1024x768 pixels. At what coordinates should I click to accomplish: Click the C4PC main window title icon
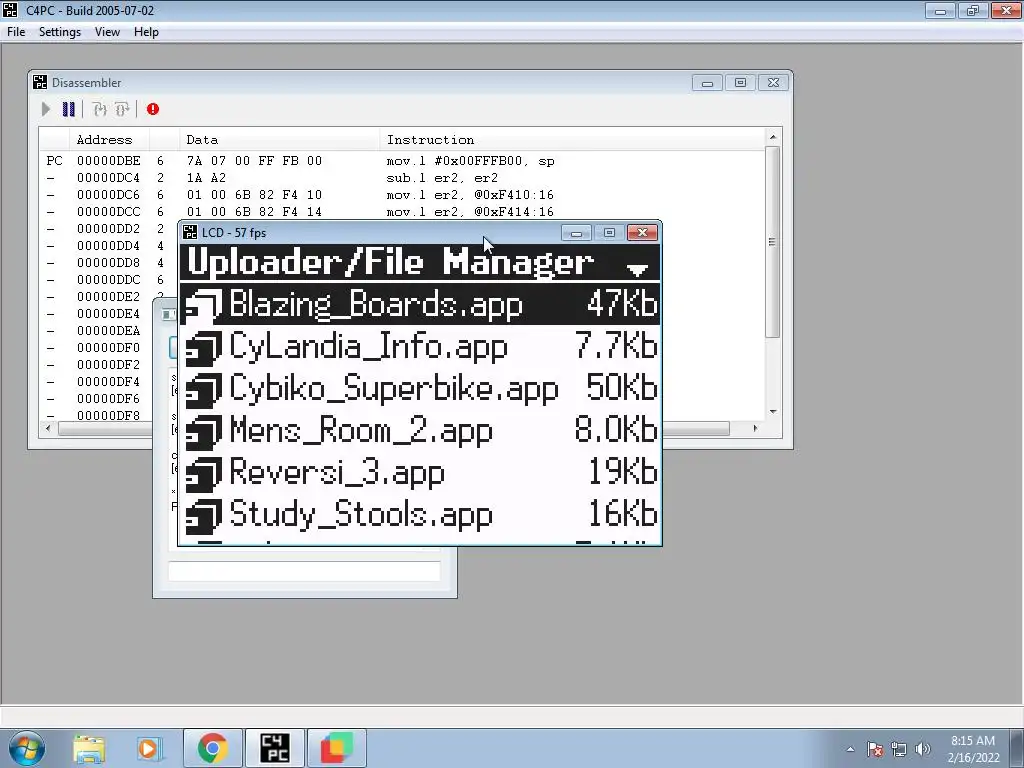pyautogui.click(x=10, y=10)
